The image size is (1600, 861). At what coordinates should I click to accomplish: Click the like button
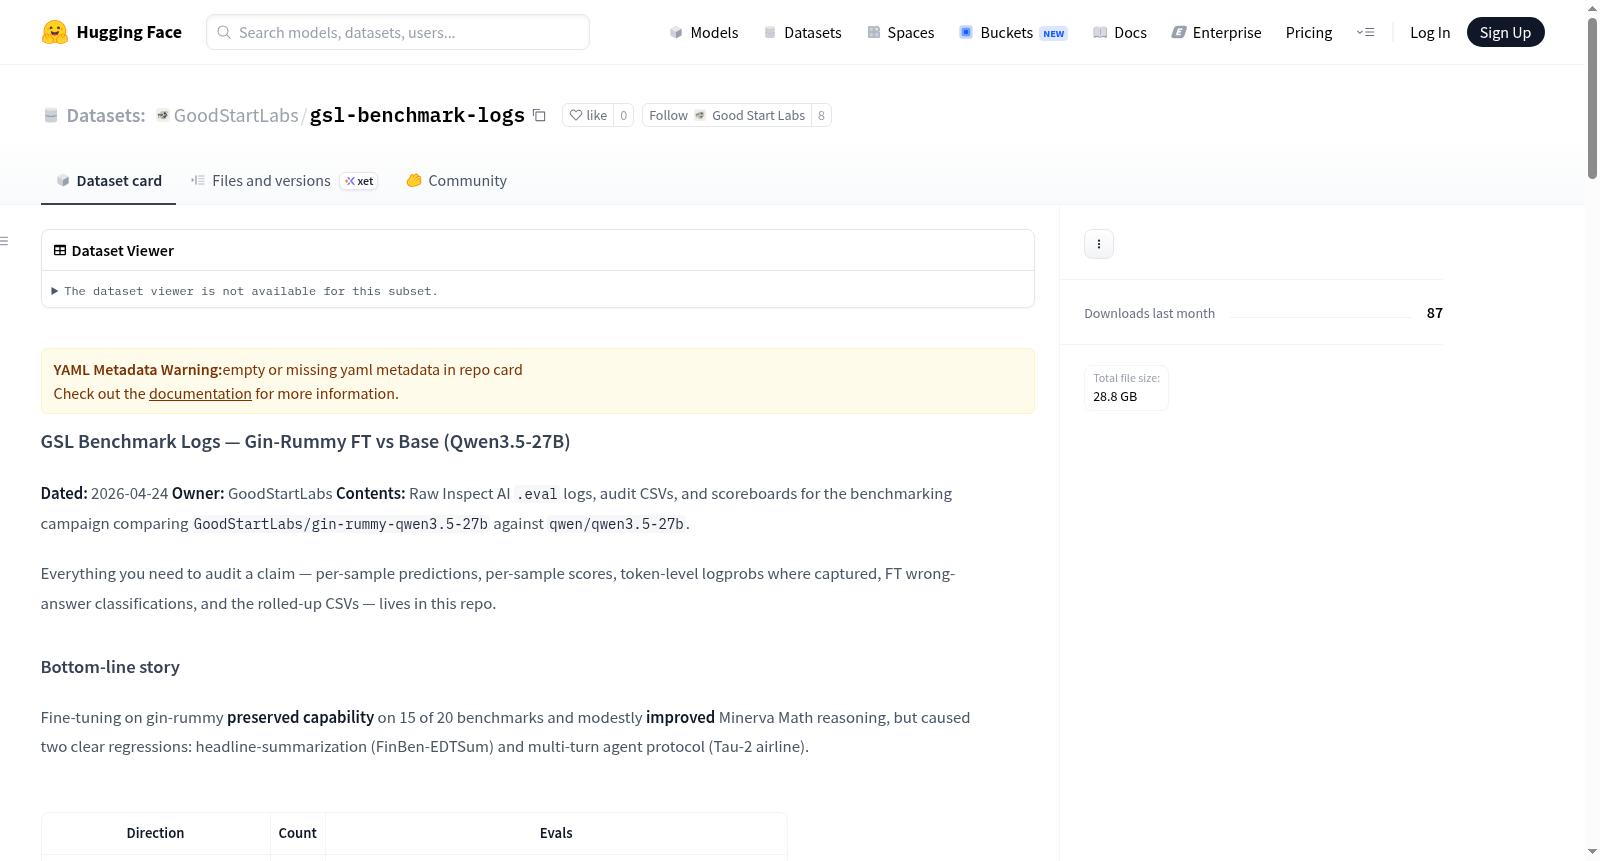click(x=588, y=115)
